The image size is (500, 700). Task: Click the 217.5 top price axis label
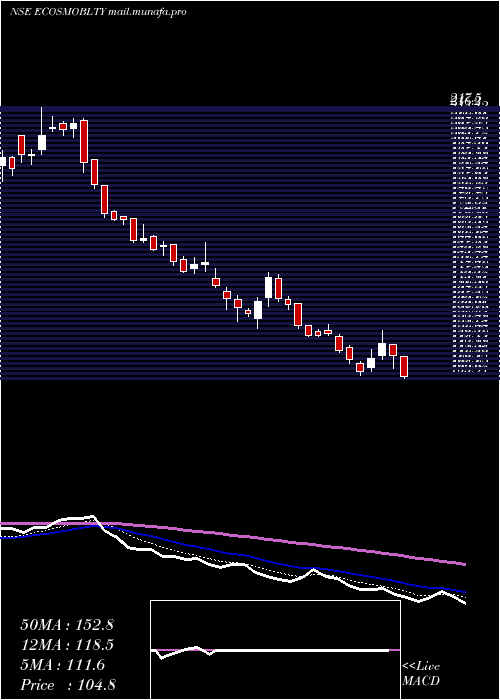point(467,98)
